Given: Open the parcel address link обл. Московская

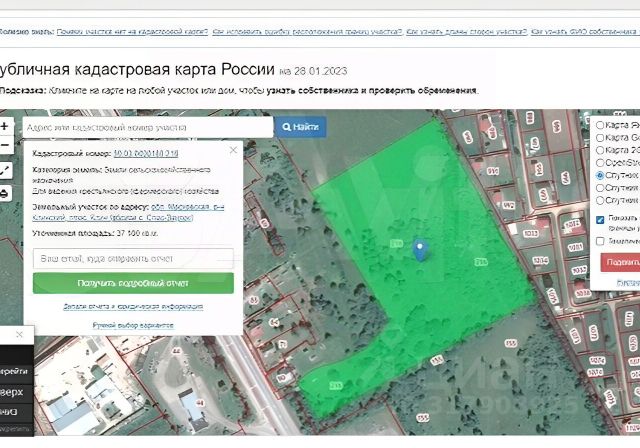Looking at the screenshot, I should pyautogui.click(x=128, y=212).
